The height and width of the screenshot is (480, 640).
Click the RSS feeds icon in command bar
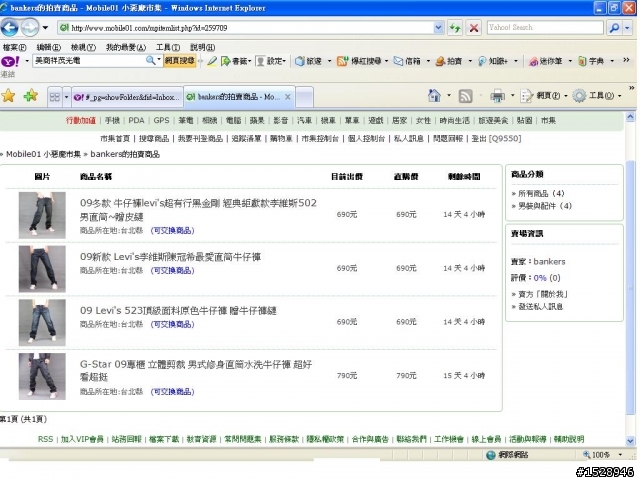[465, 96]
